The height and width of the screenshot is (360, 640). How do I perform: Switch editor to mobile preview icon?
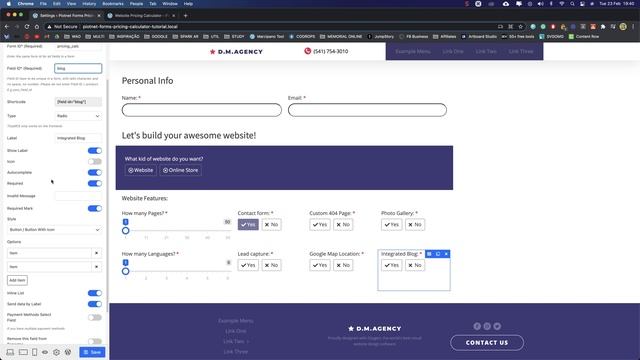click(34, 352)
